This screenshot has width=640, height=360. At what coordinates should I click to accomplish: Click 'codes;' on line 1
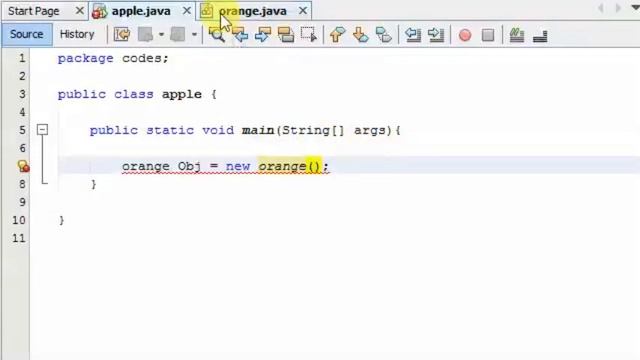tap(145, 58)
